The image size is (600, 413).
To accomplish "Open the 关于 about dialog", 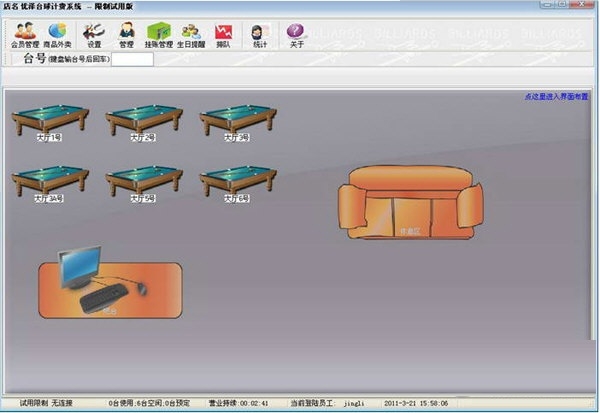I will pyautogui.click(x=296, y=35).
